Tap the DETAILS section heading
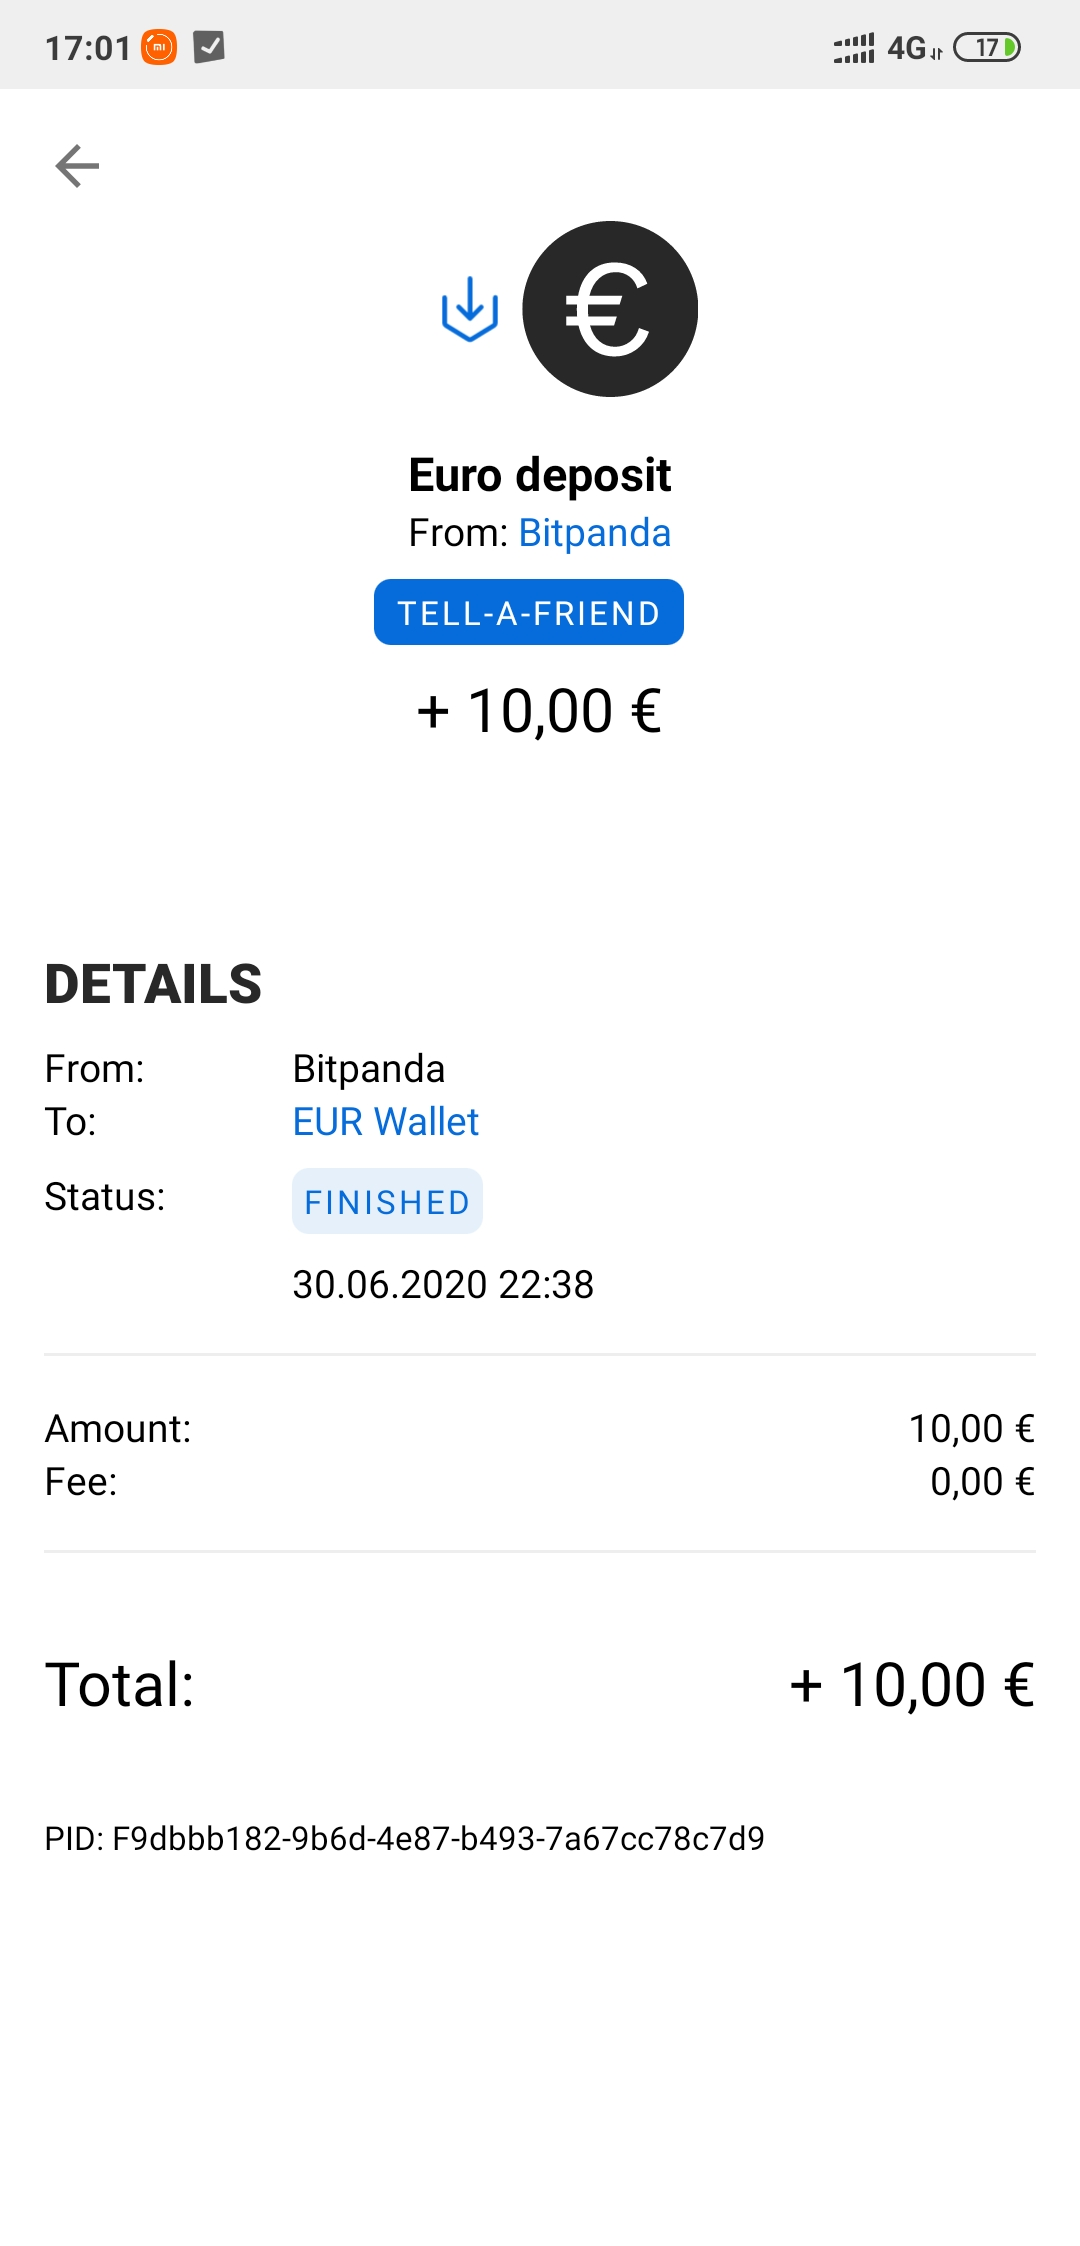This screenshot has height=2246, width=1080. click(x=153, y=984)
